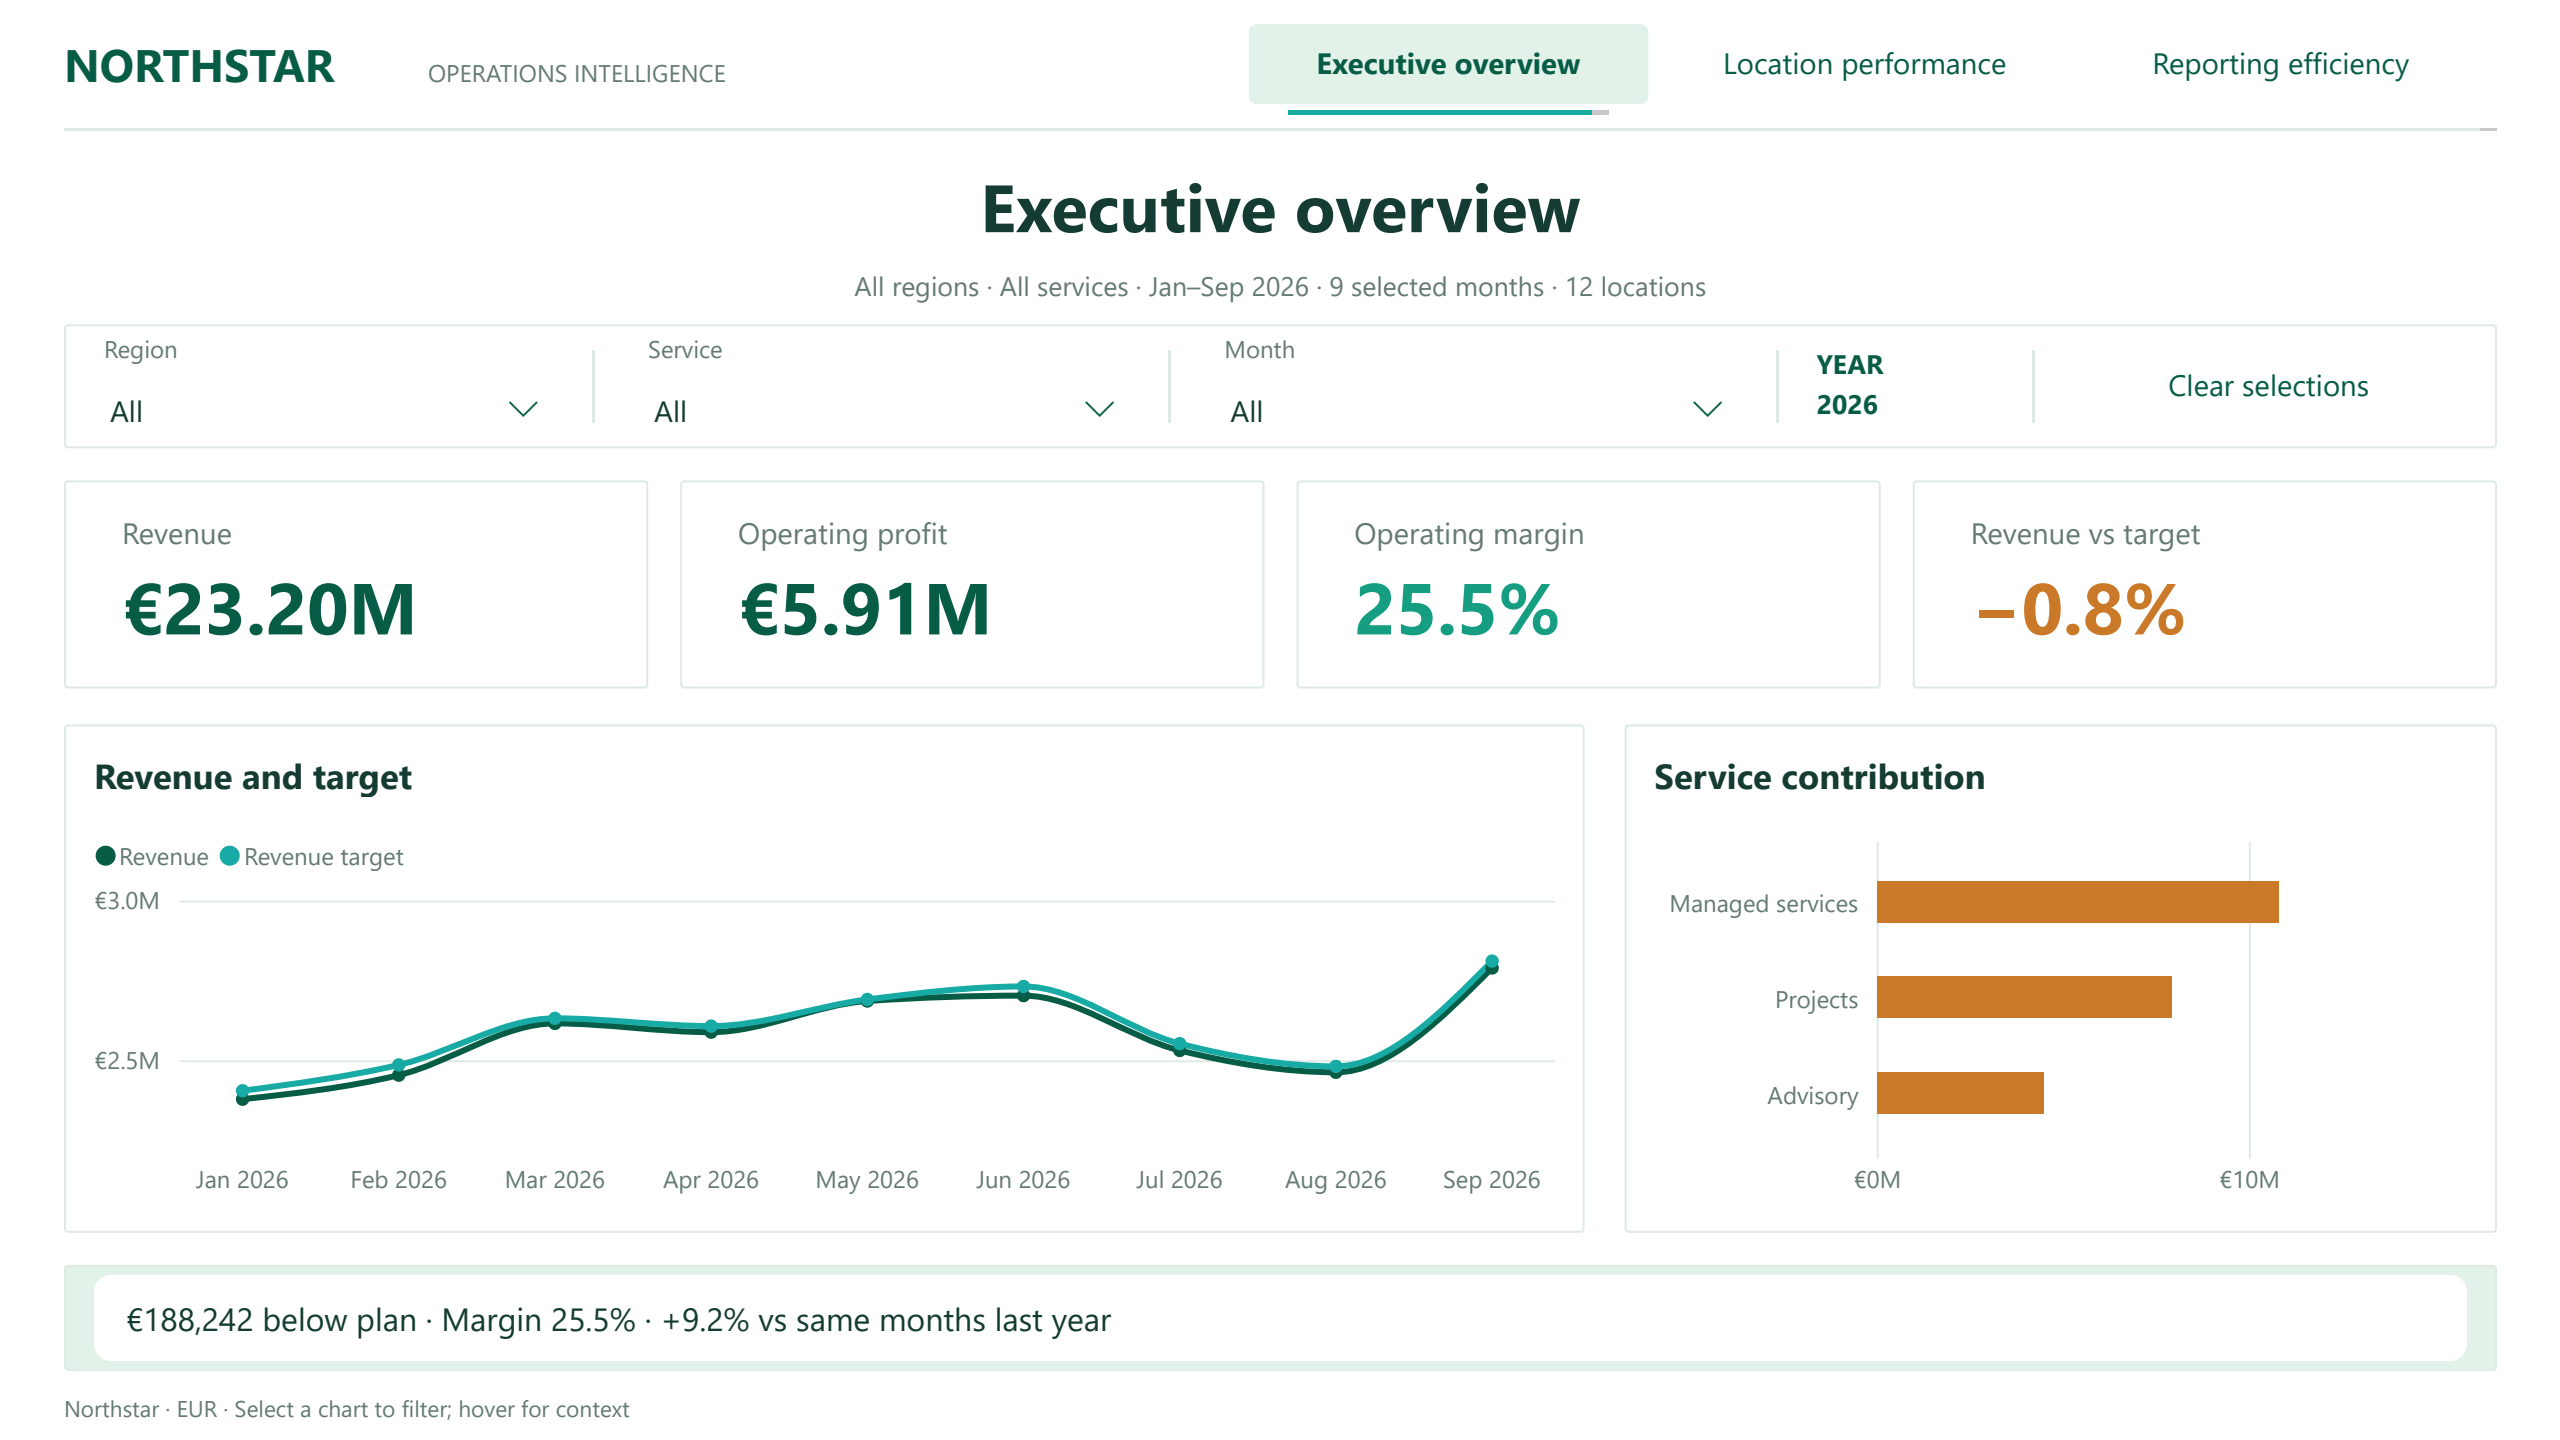
Task: Open the Region dropdown chevron
Action: pyautogui.click(x=523, y=410)
